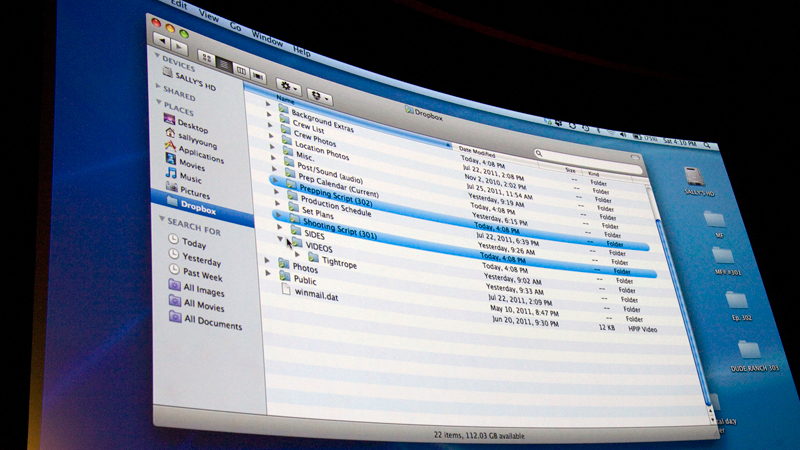
Task: Open the Help menu
Action: [x=302, y=51]
